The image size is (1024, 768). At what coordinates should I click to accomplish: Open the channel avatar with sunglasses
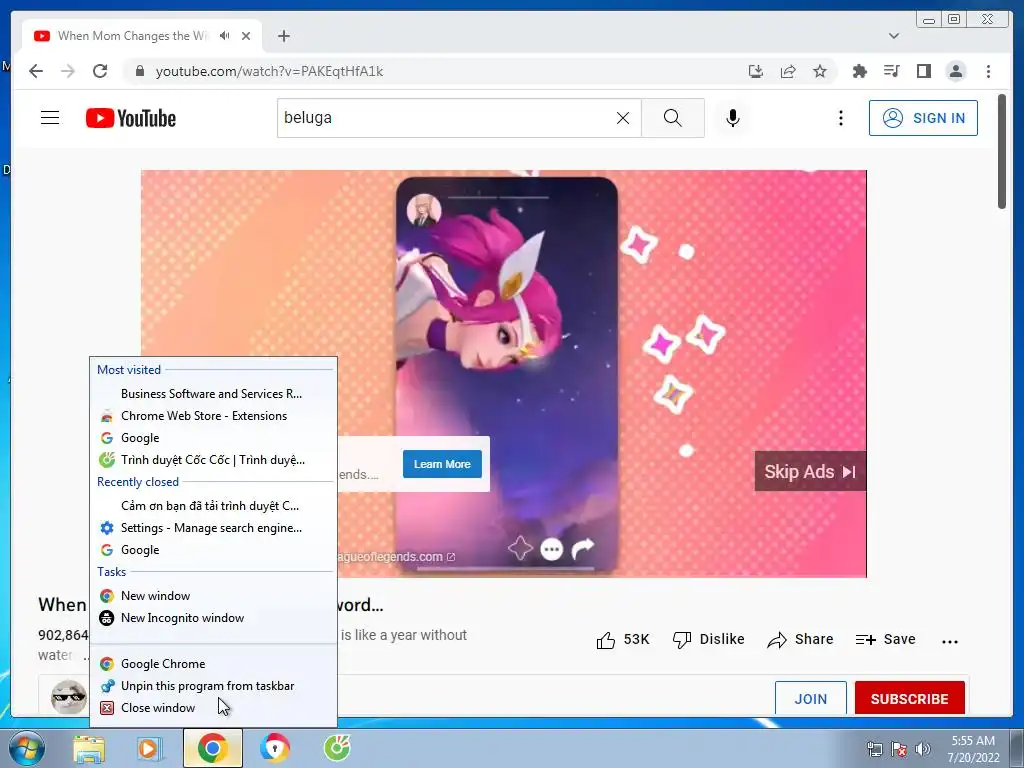[x=69, y=696]
